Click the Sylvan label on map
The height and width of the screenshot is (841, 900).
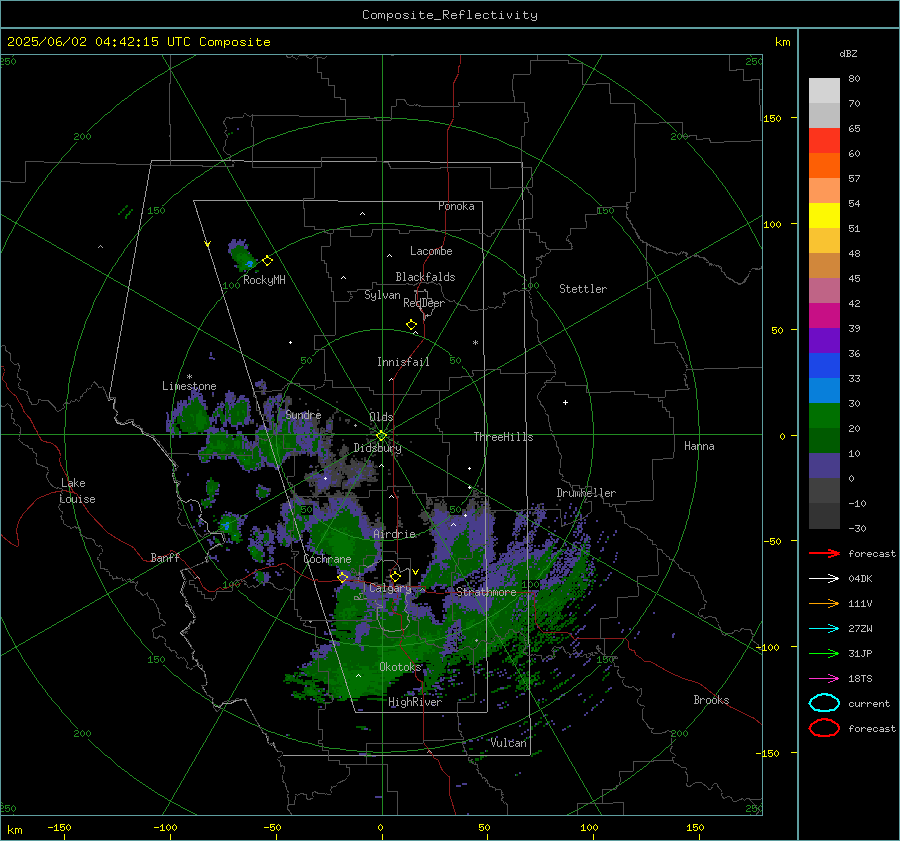382,295
